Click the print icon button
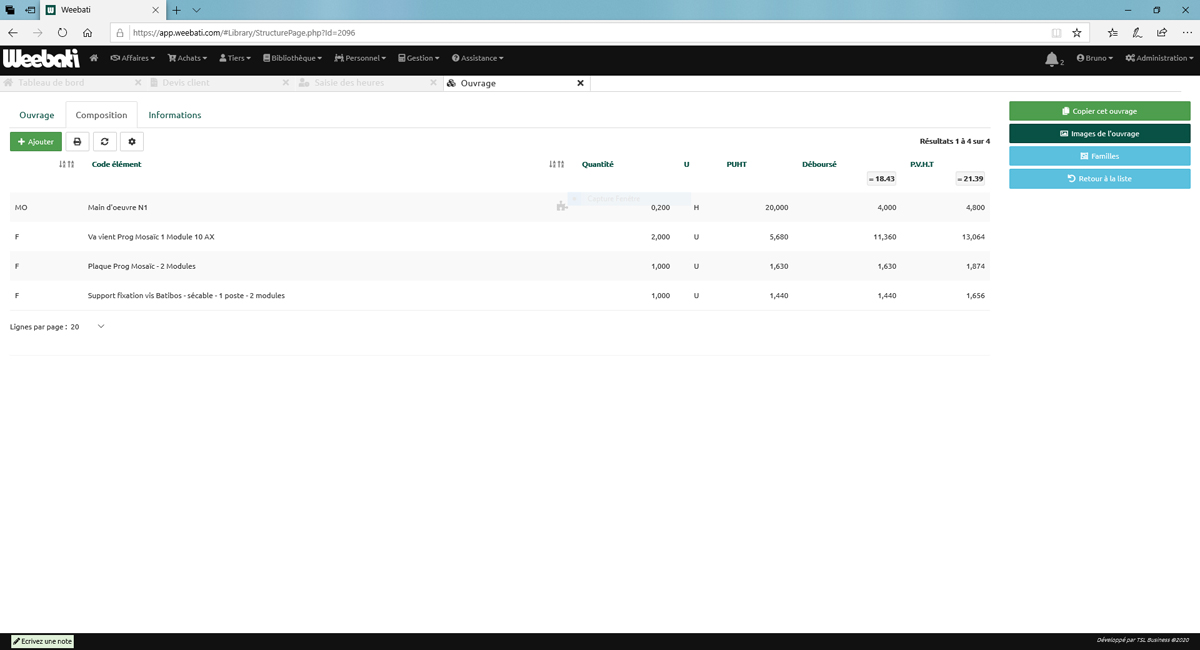Viewport: 1200px width, 650px height. click(x=77, y=142)
